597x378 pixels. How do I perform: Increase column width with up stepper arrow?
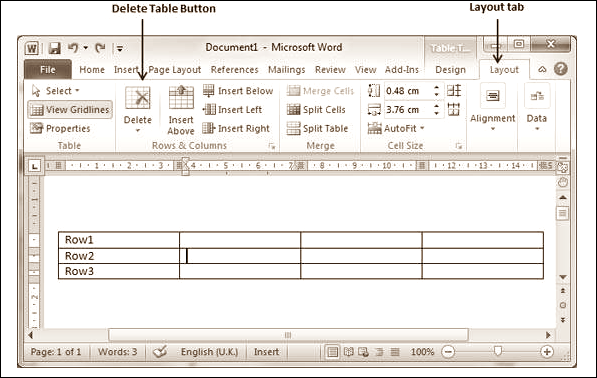click(437, 106)
